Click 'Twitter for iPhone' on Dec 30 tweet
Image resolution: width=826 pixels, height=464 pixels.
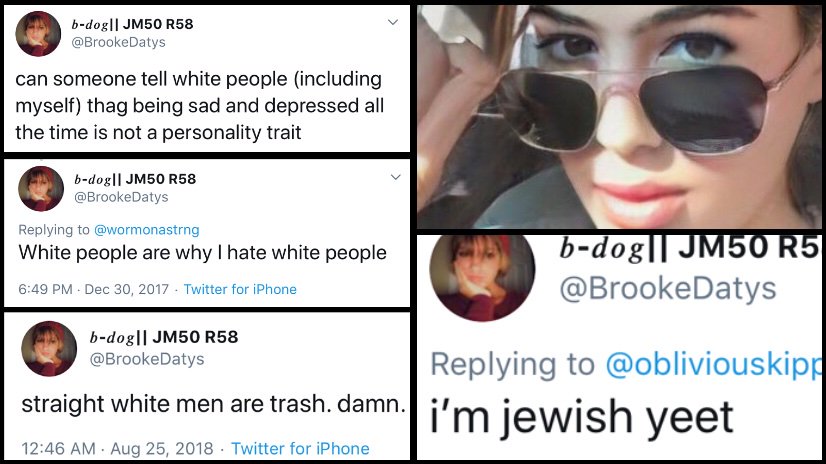pos(240,289)
